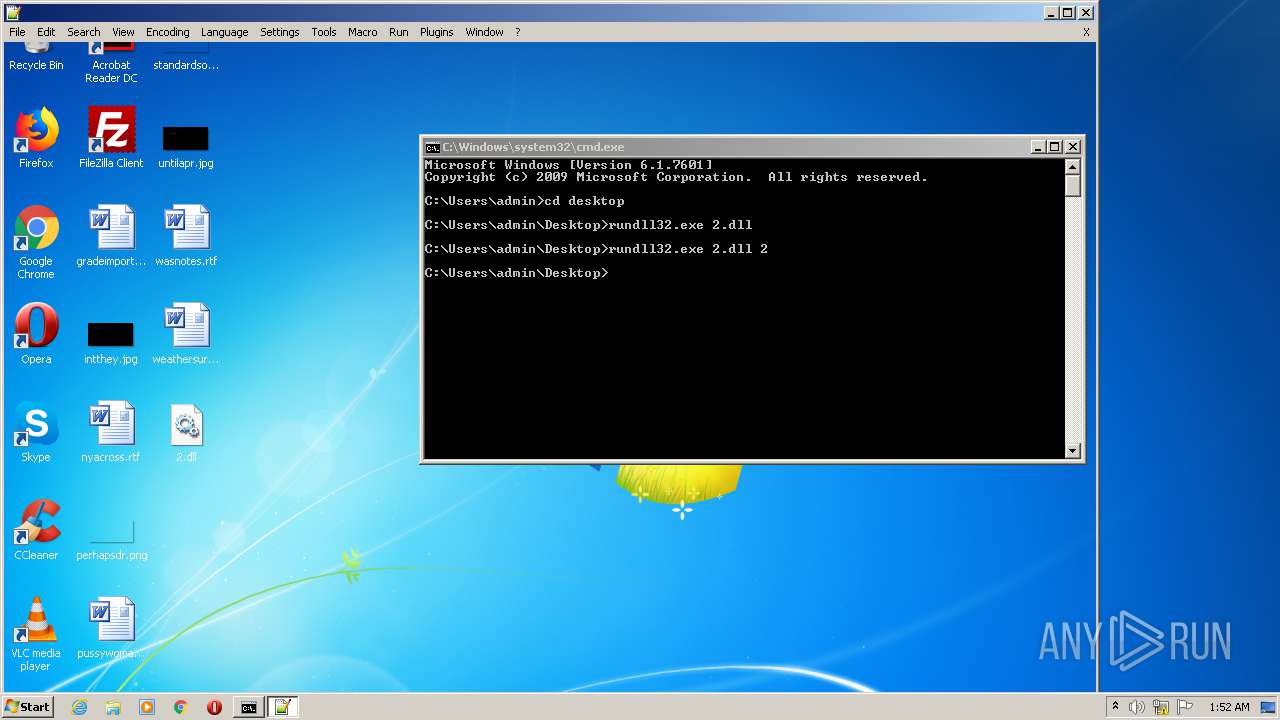Open the Tools menu

323,32
